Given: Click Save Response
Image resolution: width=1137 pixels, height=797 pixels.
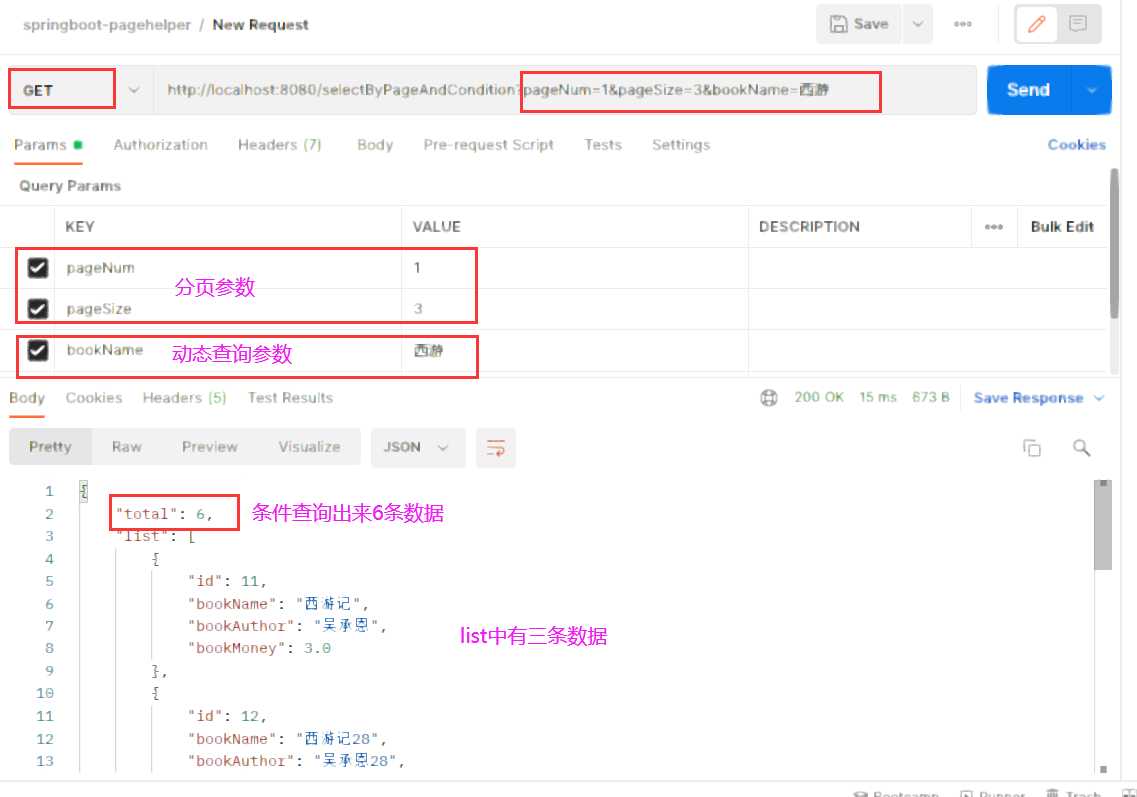Looking at the screenshot, I should click(x=1028, y=398).
